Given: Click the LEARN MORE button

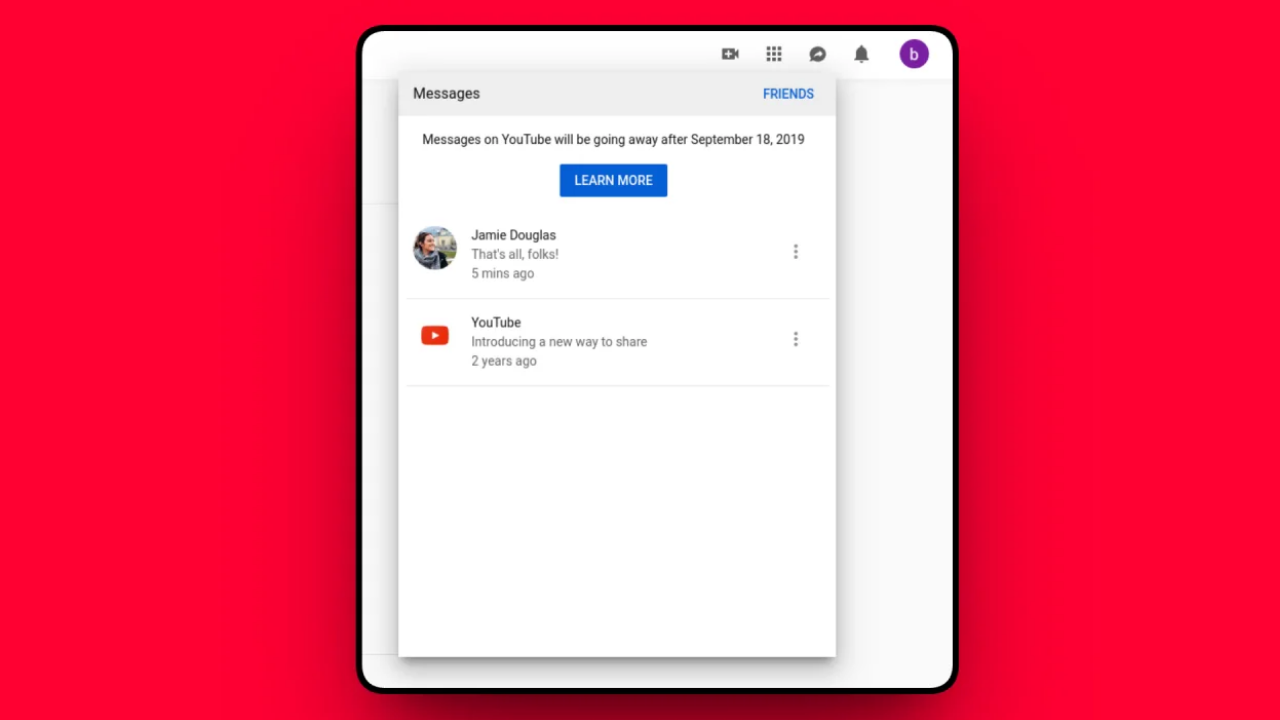Looking at the screenshot, I should (613, 180).
